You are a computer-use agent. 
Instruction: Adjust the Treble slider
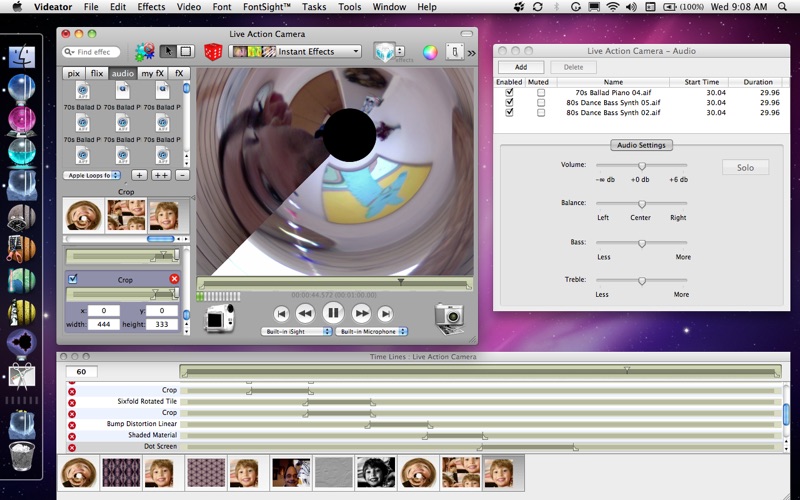[642, 281]
